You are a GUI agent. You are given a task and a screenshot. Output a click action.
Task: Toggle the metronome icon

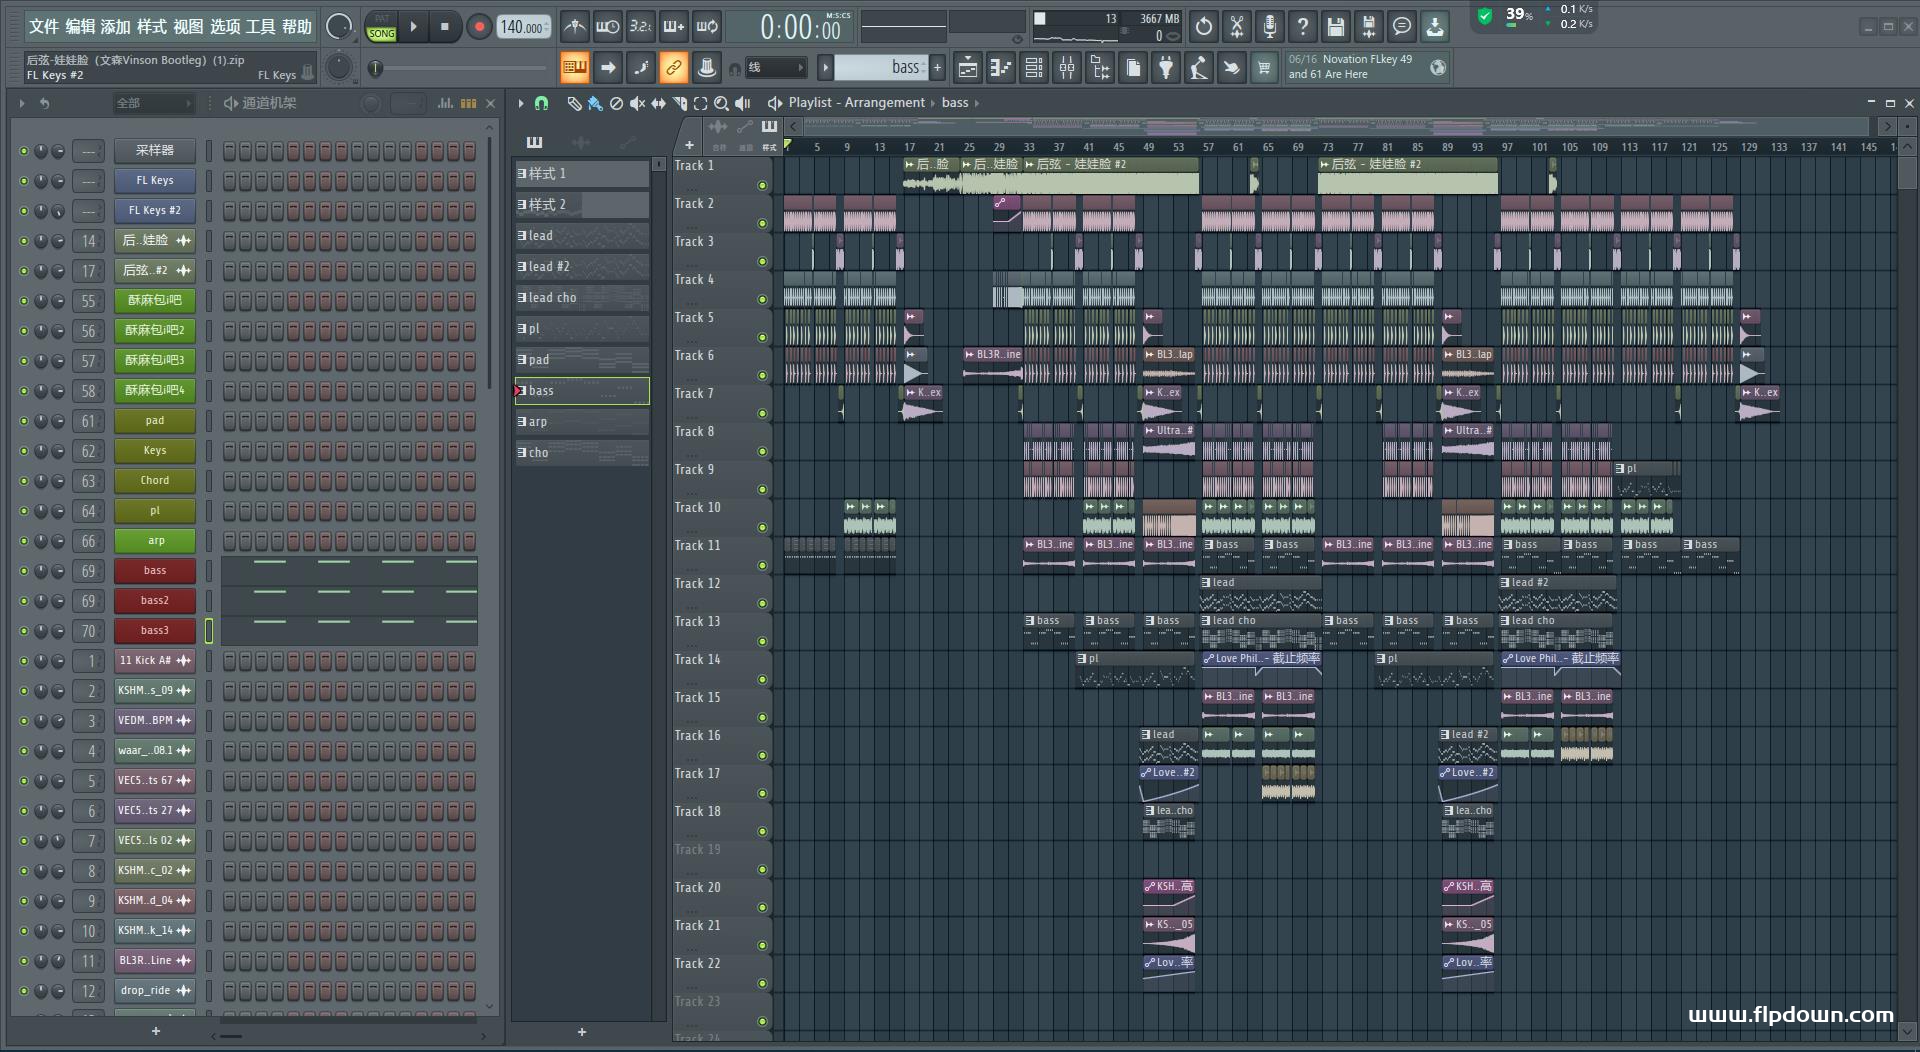click(574, 27)
